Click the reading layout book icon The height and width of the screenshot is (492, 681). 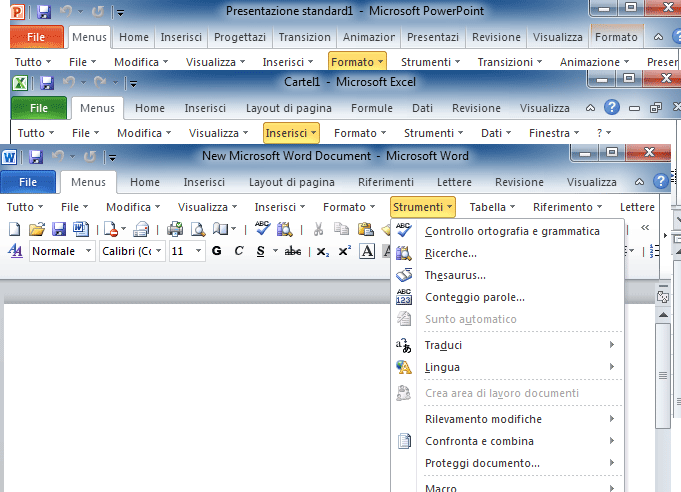[221, 229]
